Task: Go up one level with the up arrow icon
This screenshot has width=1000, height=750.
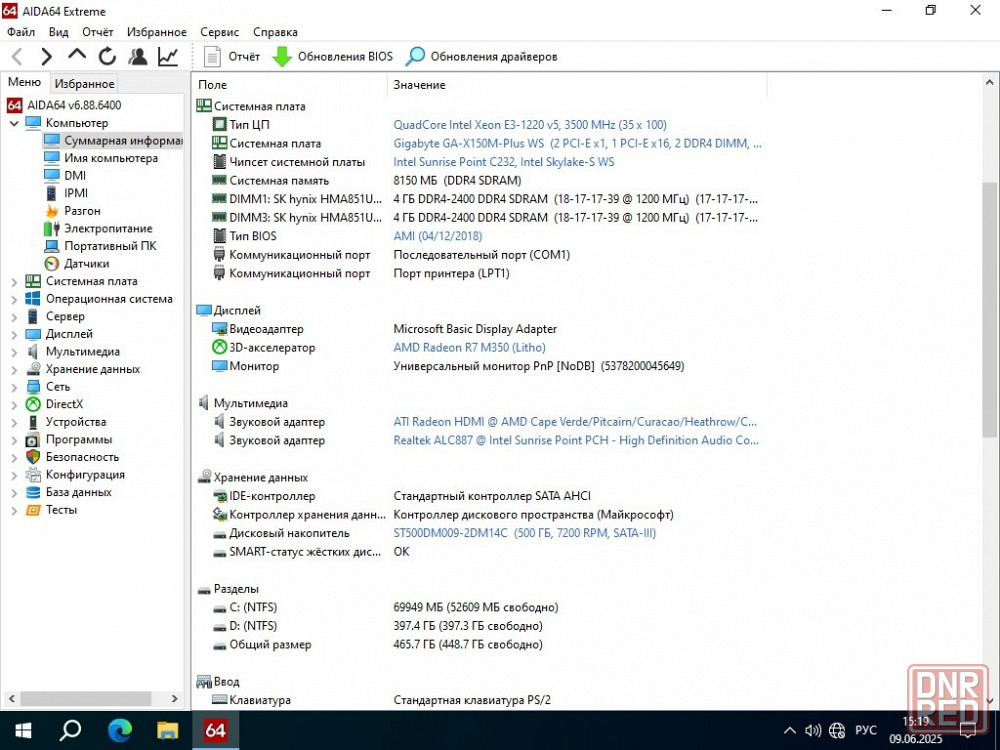Action: point(77,55)
